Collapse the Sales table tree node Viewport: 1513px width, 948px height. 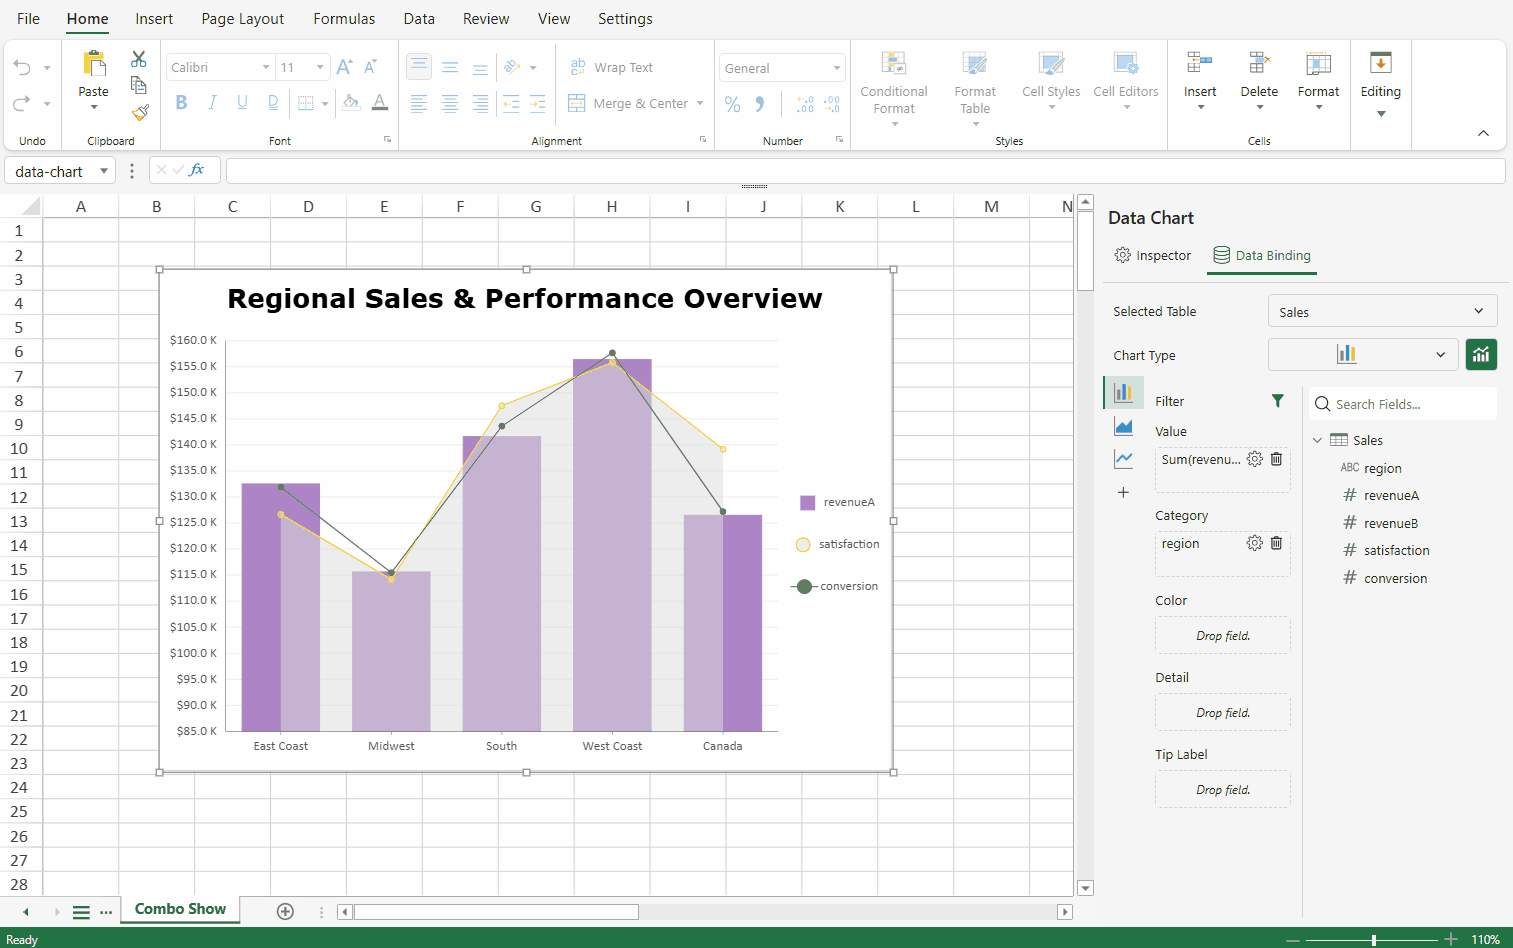coord(1317,440)
